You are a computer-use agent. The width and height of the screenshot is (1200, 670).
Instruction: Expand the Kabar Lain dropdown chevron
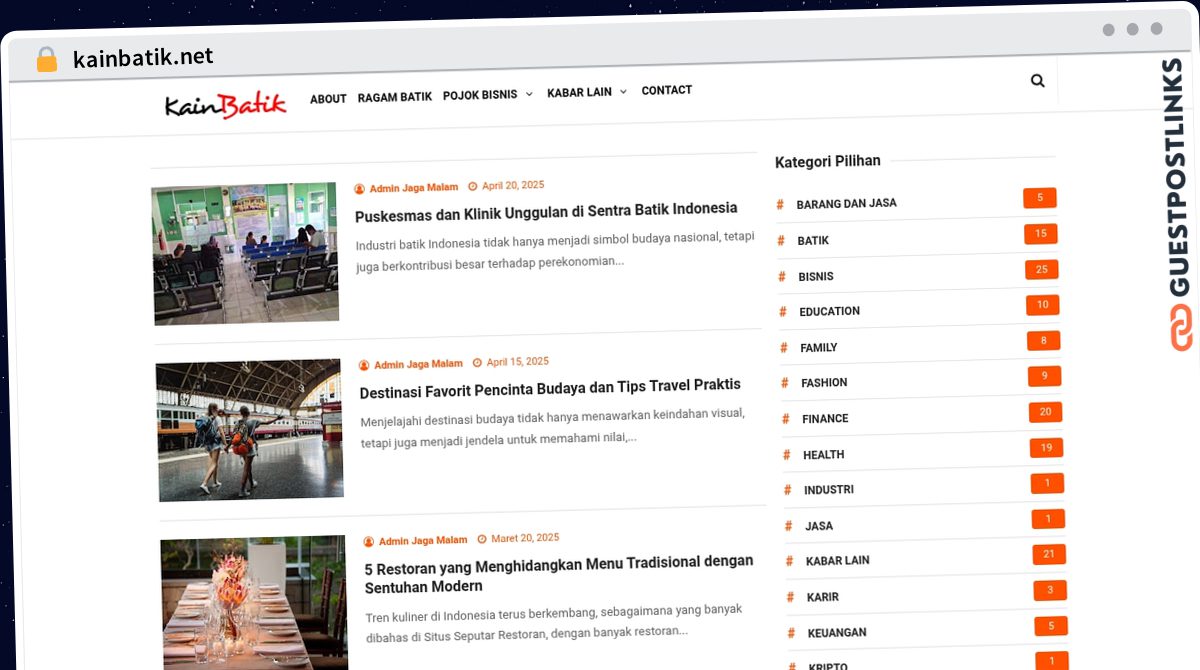coord(623,92)
